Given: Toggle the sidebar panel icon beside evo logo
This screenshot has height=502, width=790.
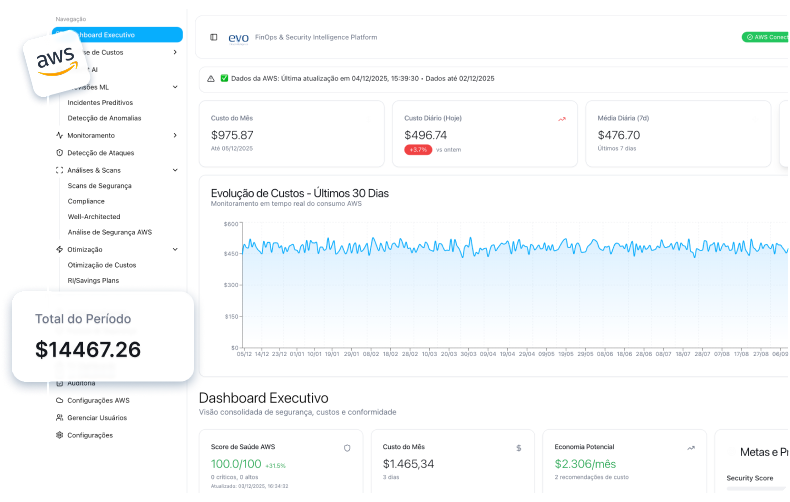Looking at the screenshot, I should pyautogui.click(x=213, y=37).
